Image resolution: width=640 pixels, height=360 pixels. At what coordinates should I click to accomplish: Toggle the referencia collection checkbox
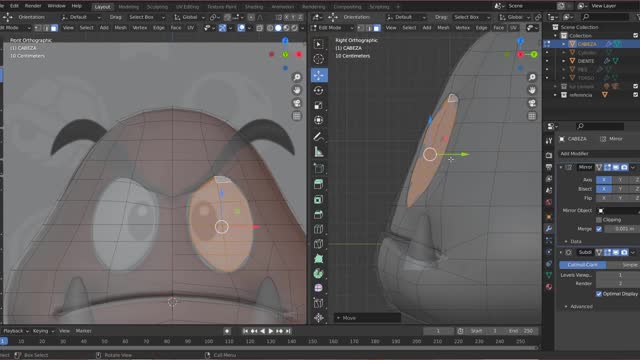coord(636,95)
